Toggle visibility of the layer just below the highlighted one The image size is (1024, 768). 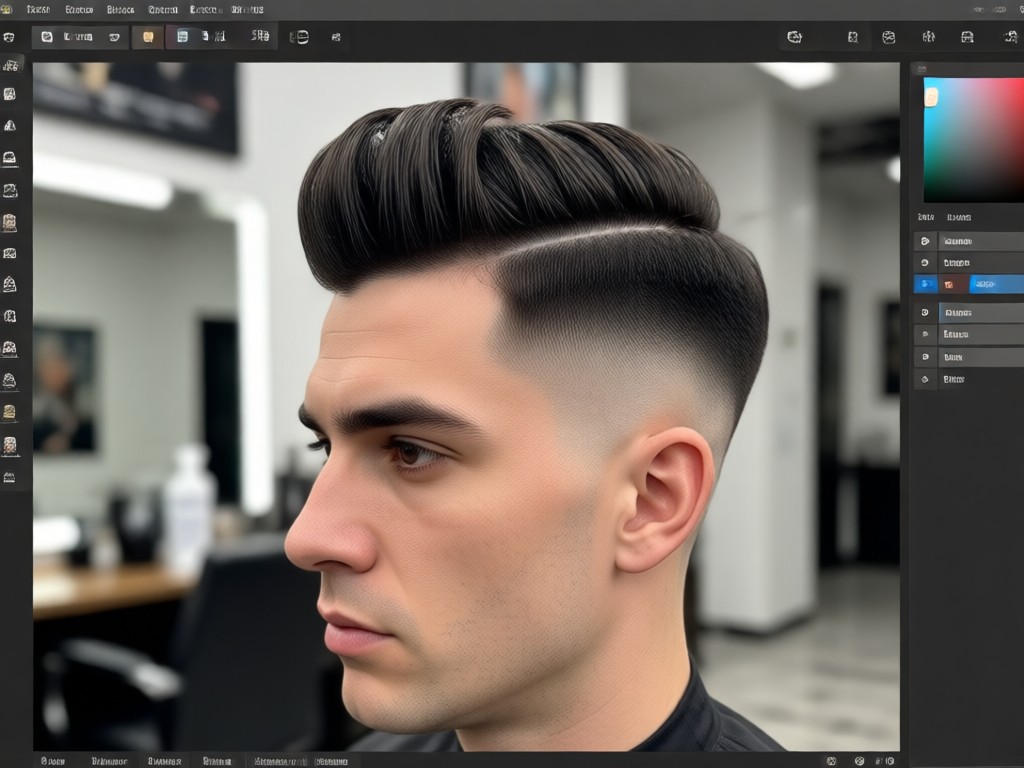coord(925,313)
